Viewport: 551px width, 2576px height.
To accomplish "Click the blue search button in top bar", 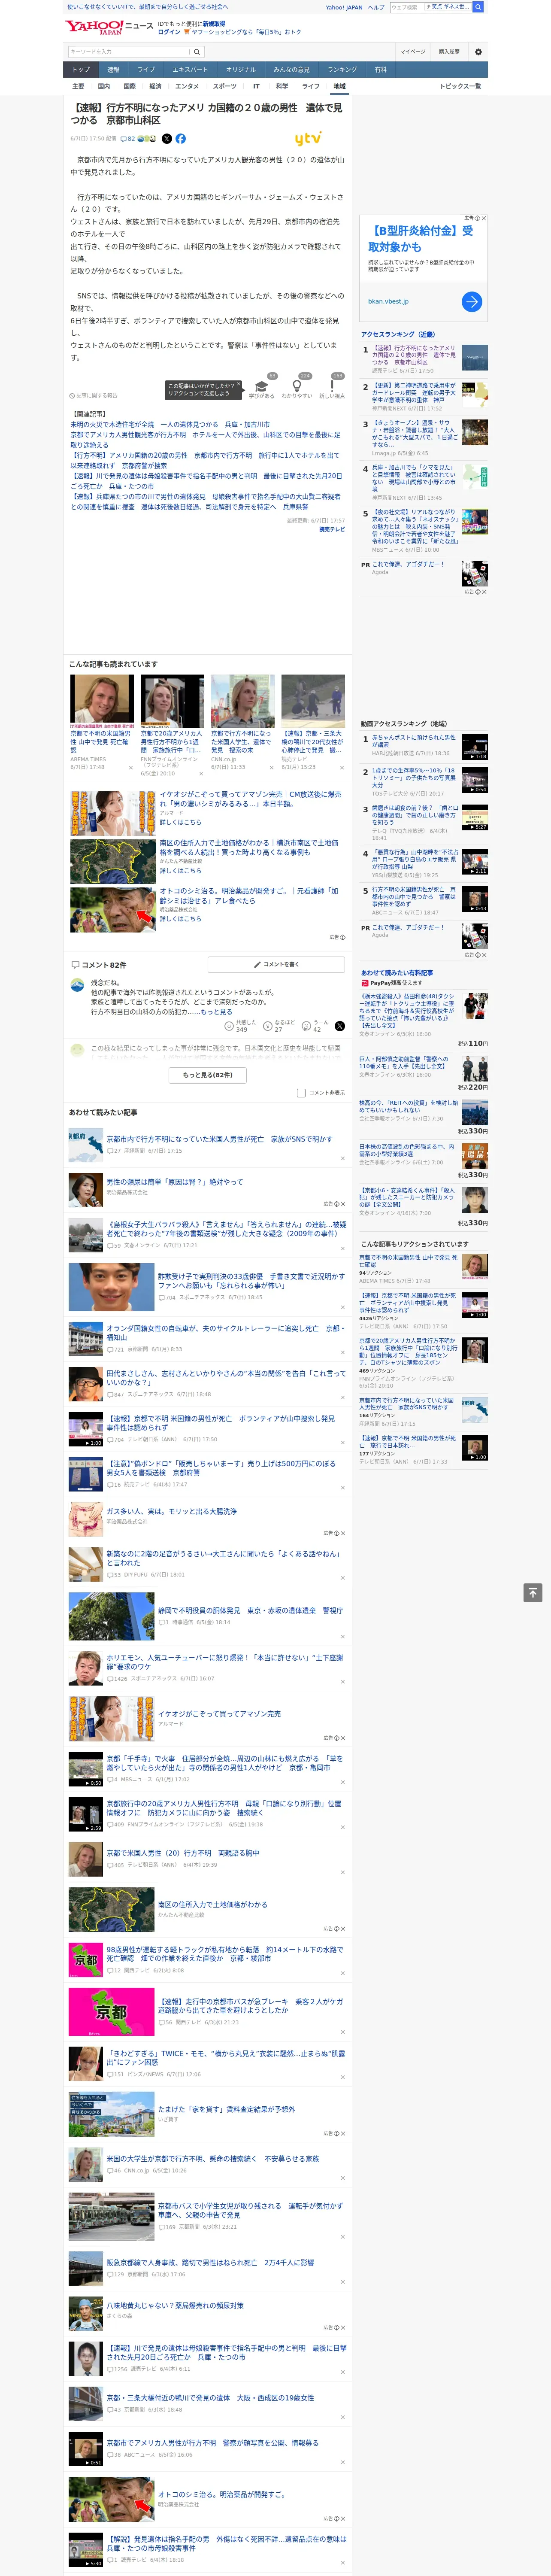I will pyautogui.click(x=478, y=7).
